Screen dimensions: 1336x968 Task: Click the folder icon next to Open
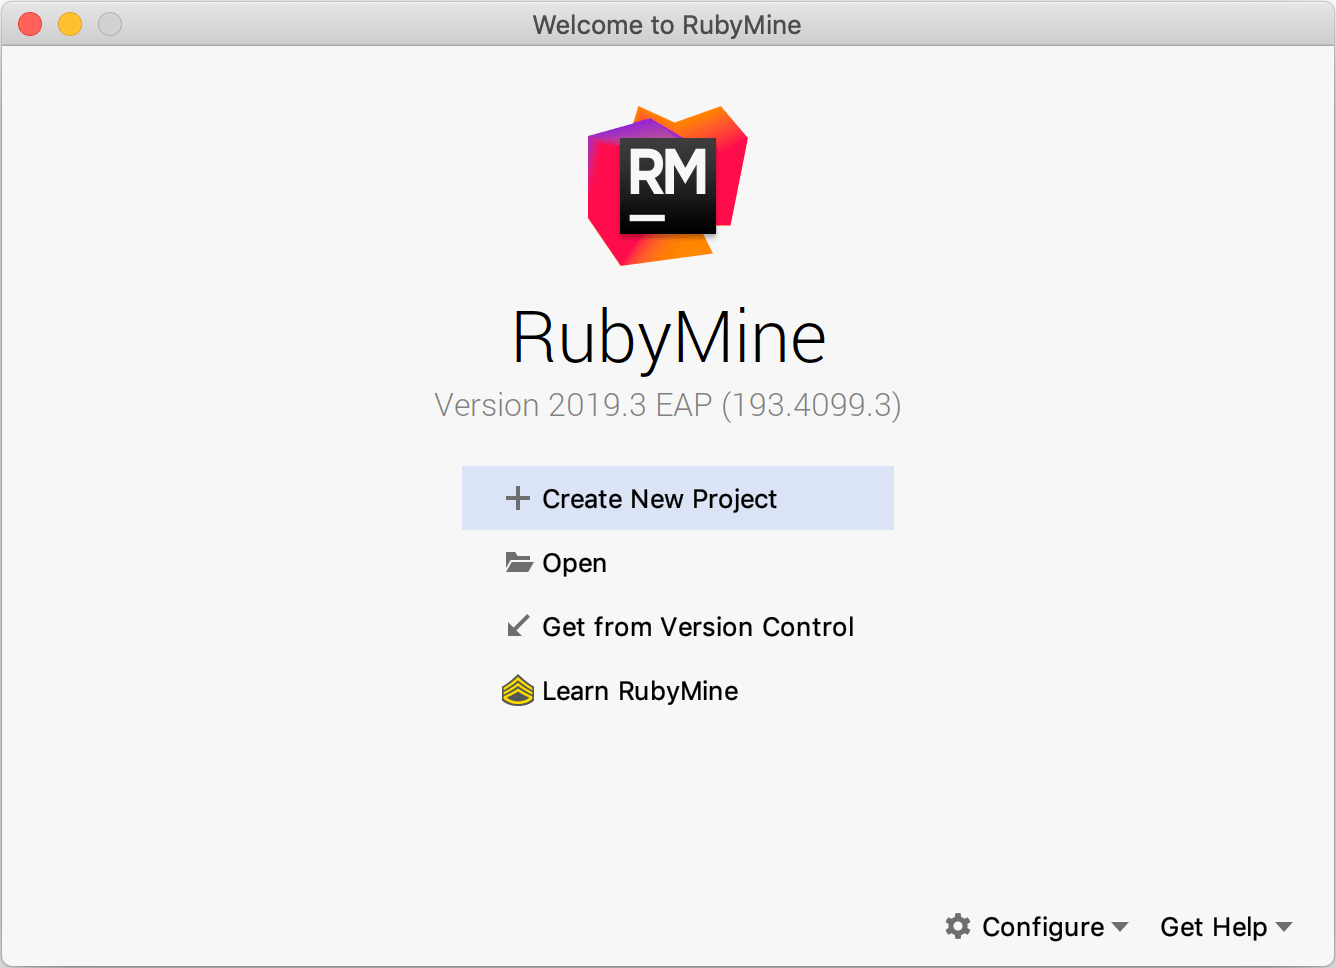pyautogui.click(x=518, y=562)
